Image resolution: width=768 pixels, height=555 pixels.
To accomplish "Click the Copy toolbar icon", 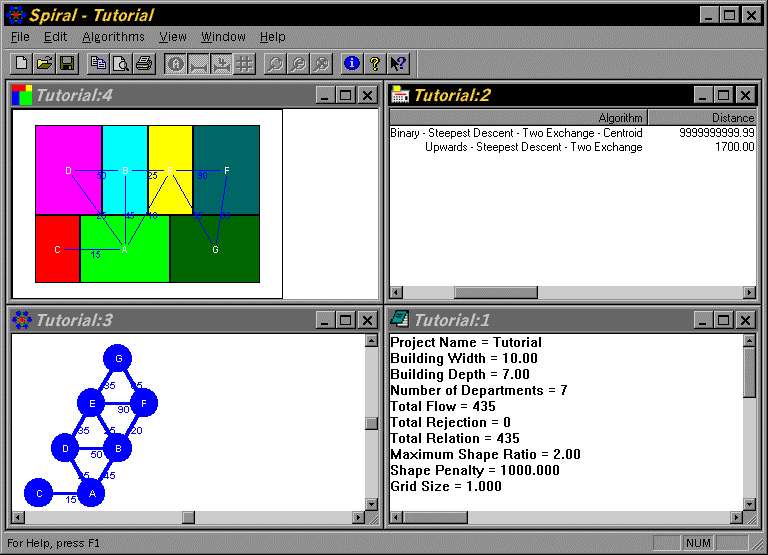I will pos(98,63).
